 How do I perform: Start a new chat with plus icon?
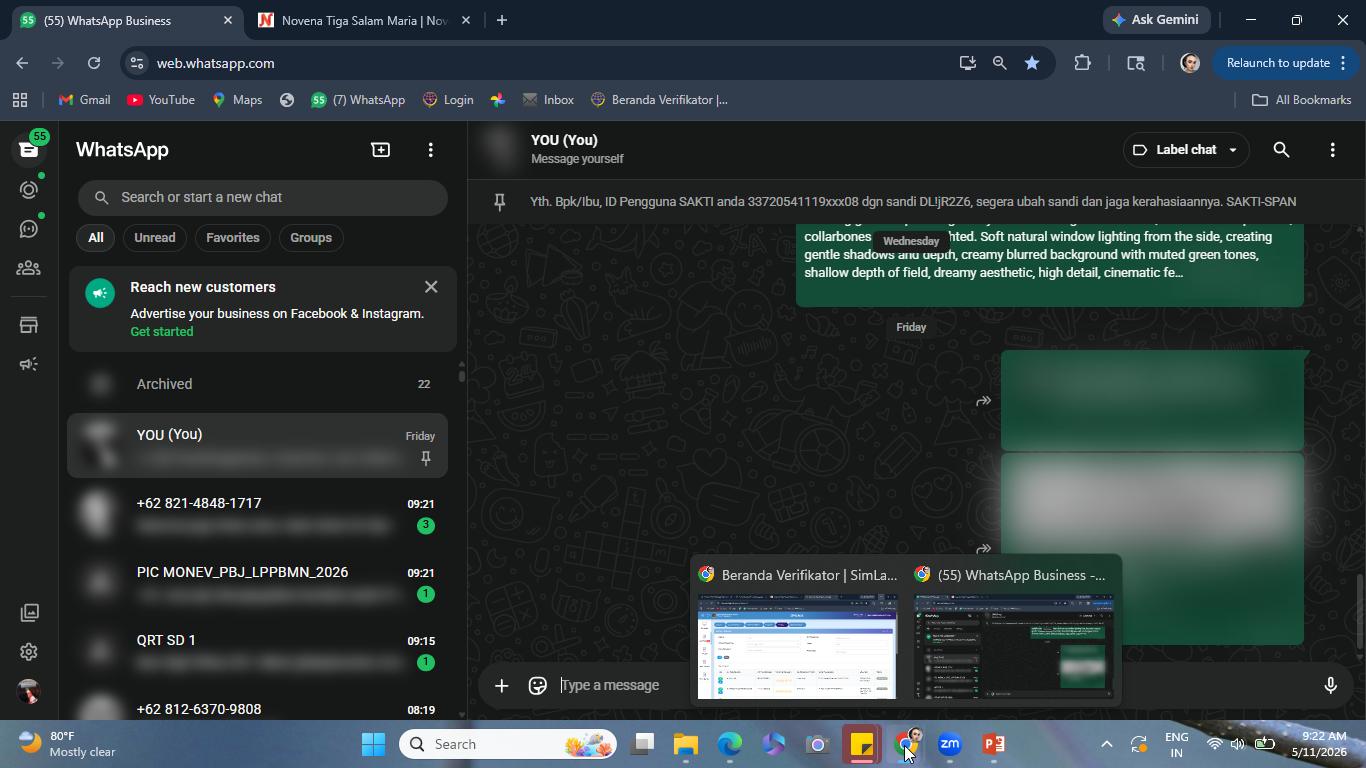tap(380, 149)
